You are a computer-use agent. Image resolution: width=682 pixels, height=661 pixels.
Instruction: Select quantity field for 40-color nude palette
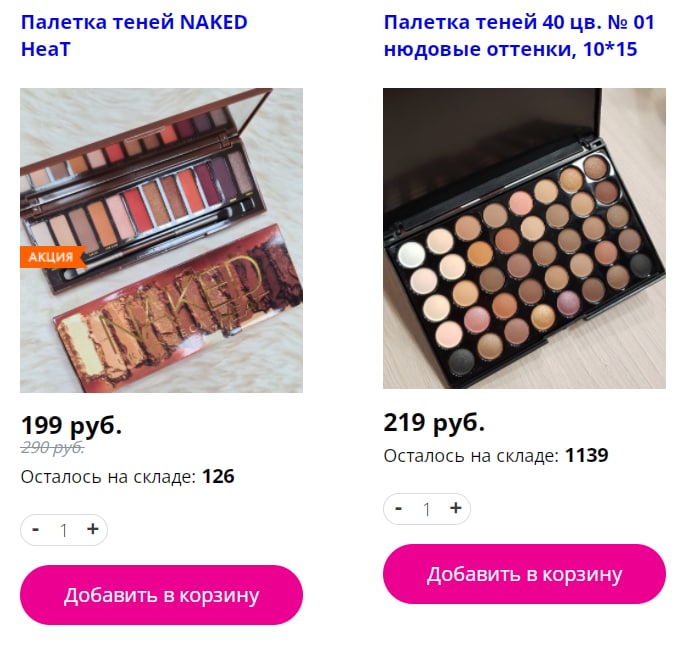[427, 509]
